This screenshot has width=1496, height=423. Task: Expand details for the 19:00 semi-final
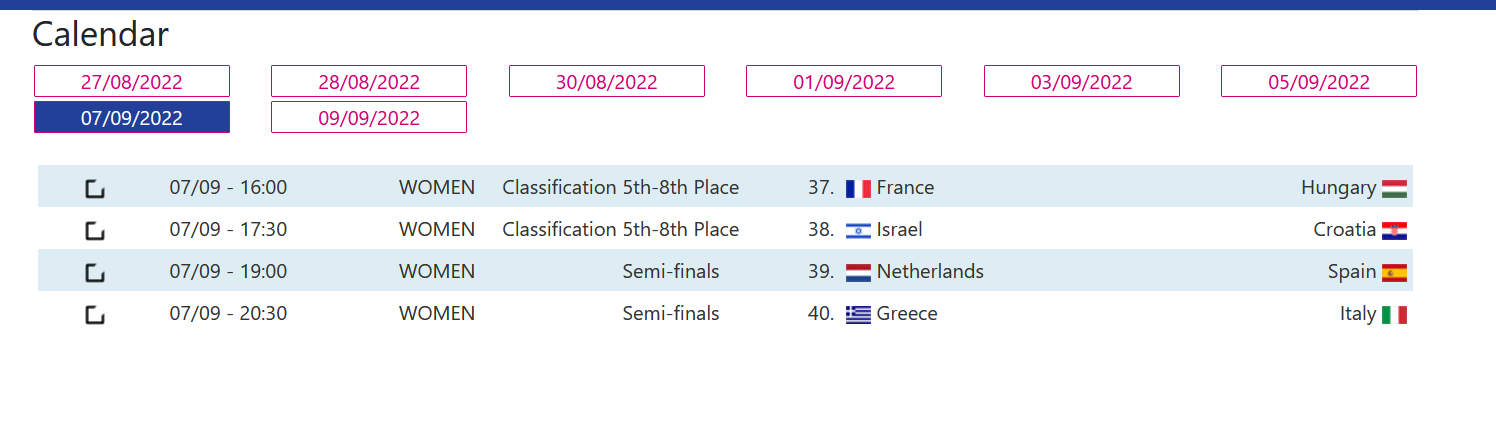(95, 272)
